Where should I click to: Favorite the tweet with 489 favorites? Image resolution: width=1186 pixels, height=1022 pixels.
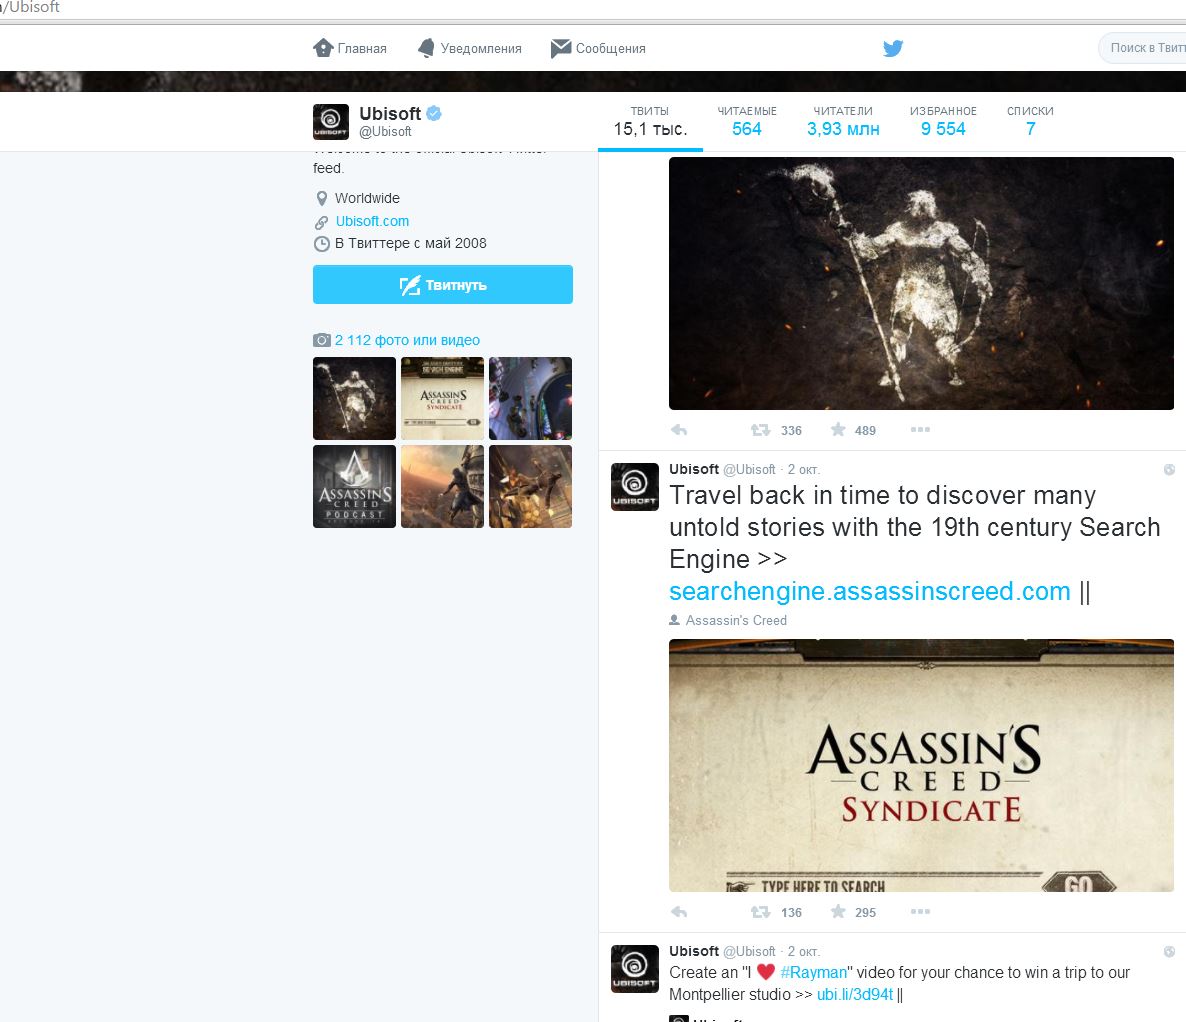click(x=838, y=430)
